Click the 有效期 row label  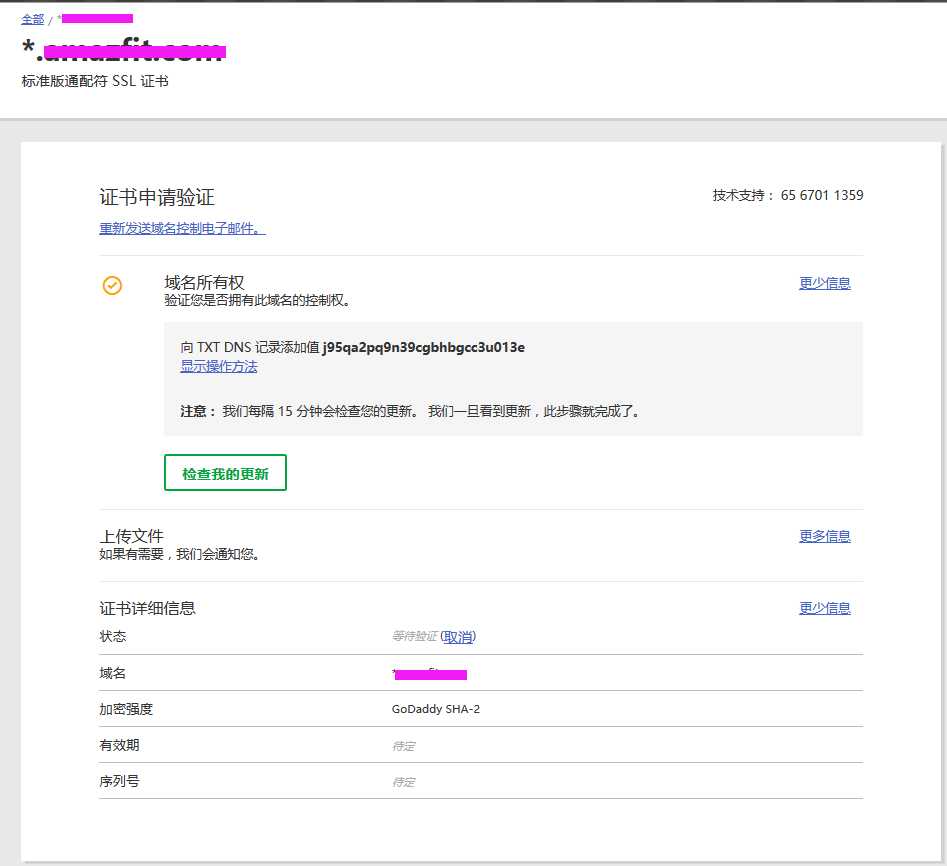(x=120, y=745)
